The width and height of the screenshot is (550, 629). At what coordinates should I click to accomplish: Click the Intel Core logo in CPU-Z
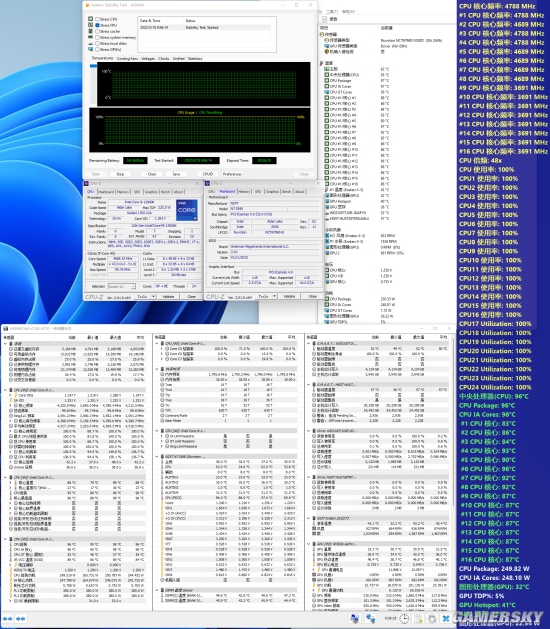[x=187, y=210]
